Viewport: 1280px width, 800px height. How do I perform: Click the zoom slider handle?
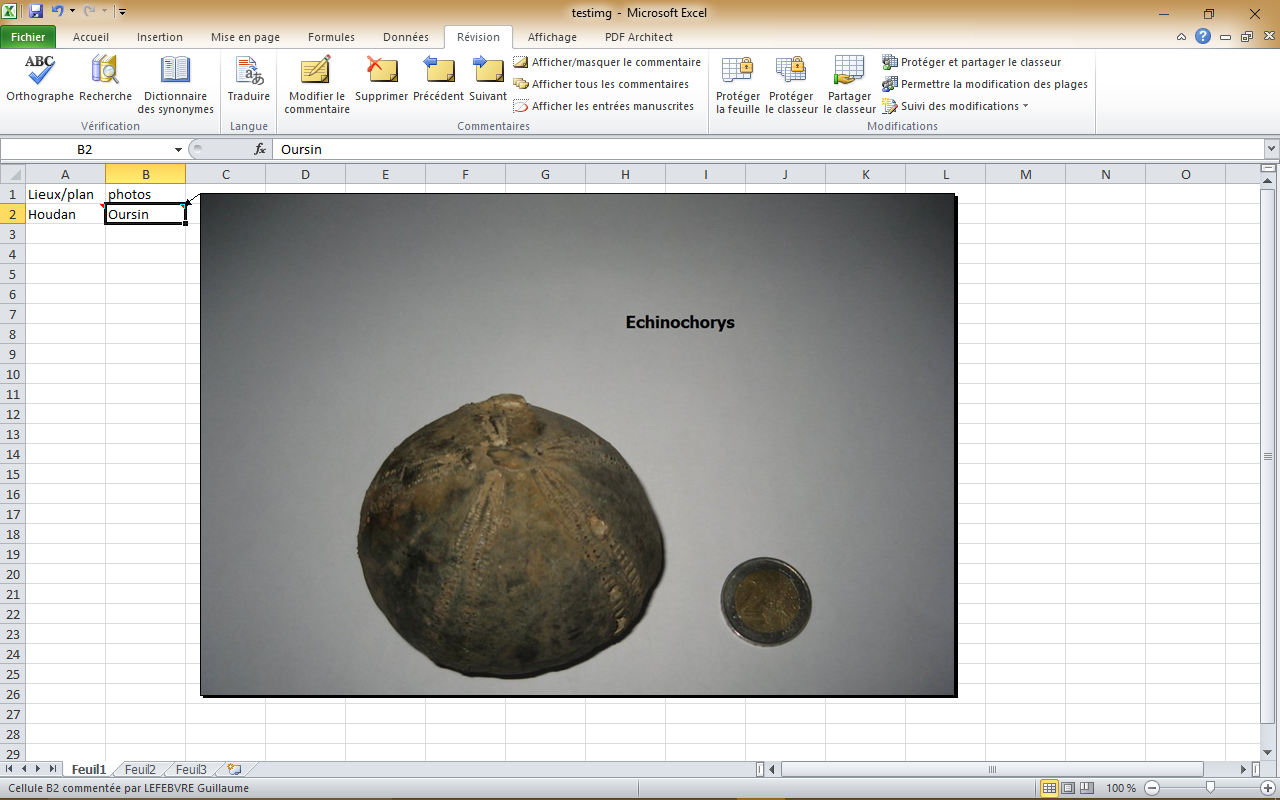[1210, 788]
